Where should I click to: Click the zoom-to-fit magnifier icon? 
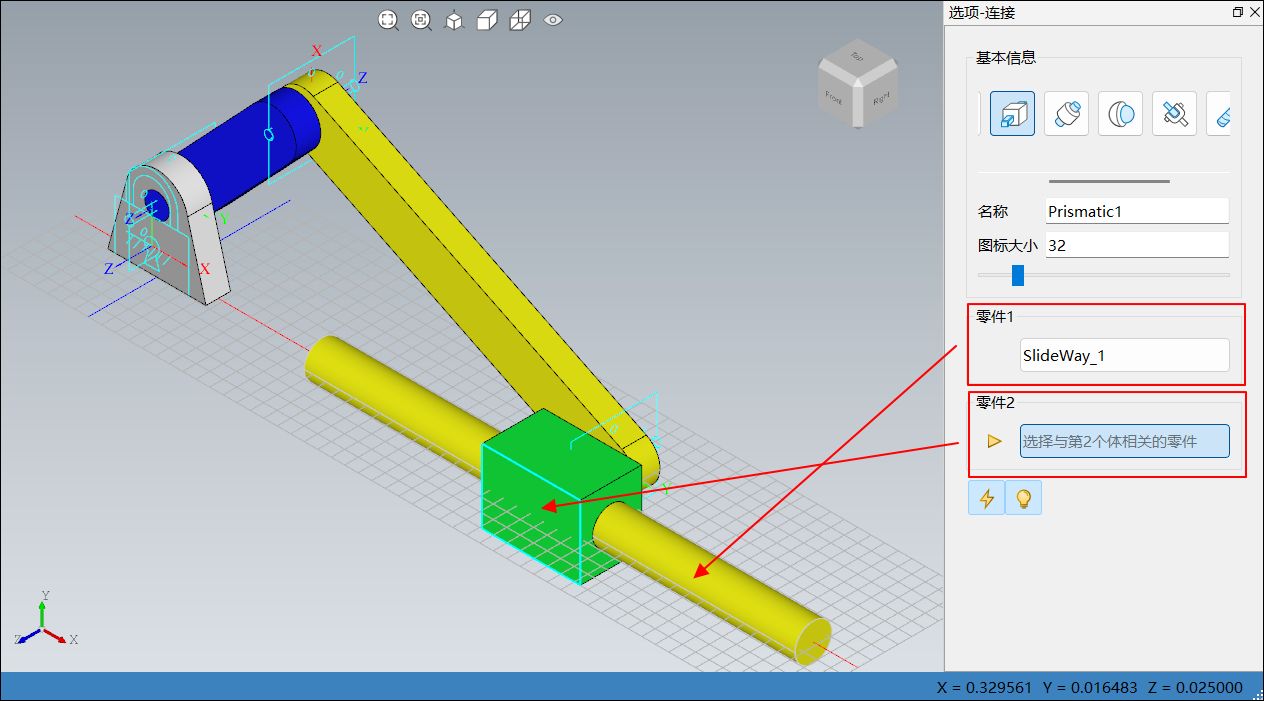[388, 20]
